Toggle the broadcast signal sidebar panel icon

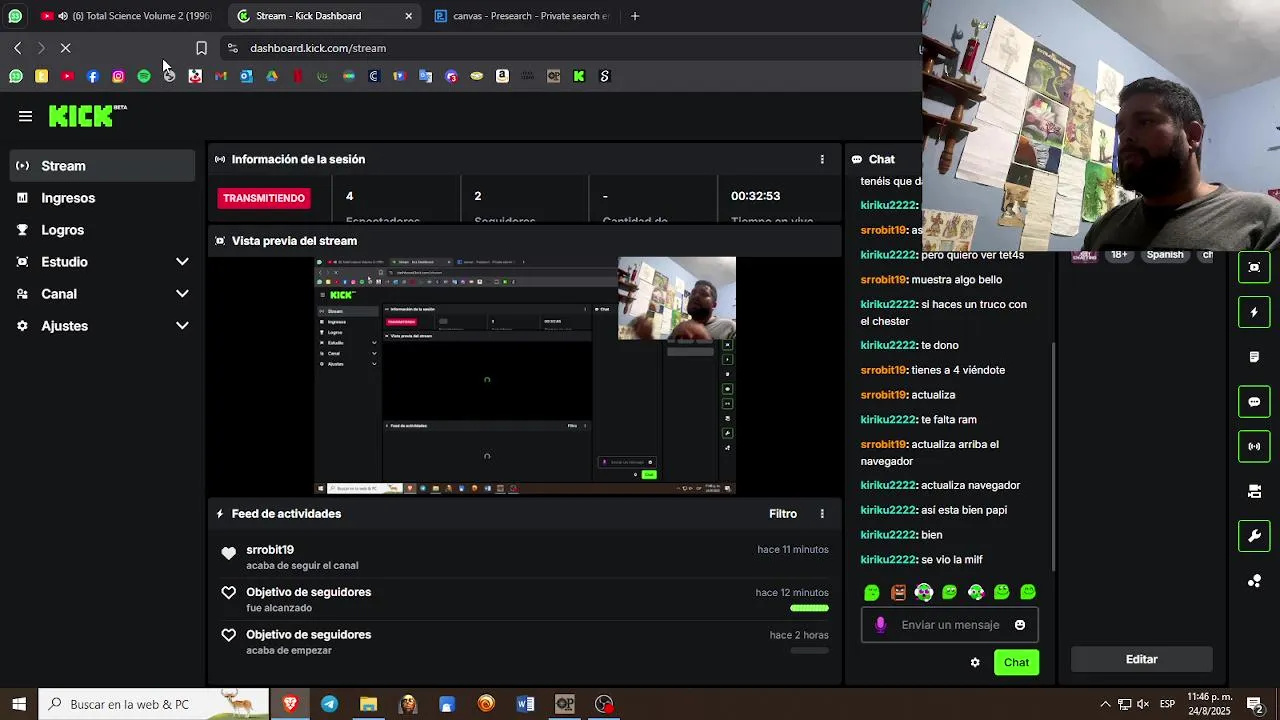[x=1254, y=446]
